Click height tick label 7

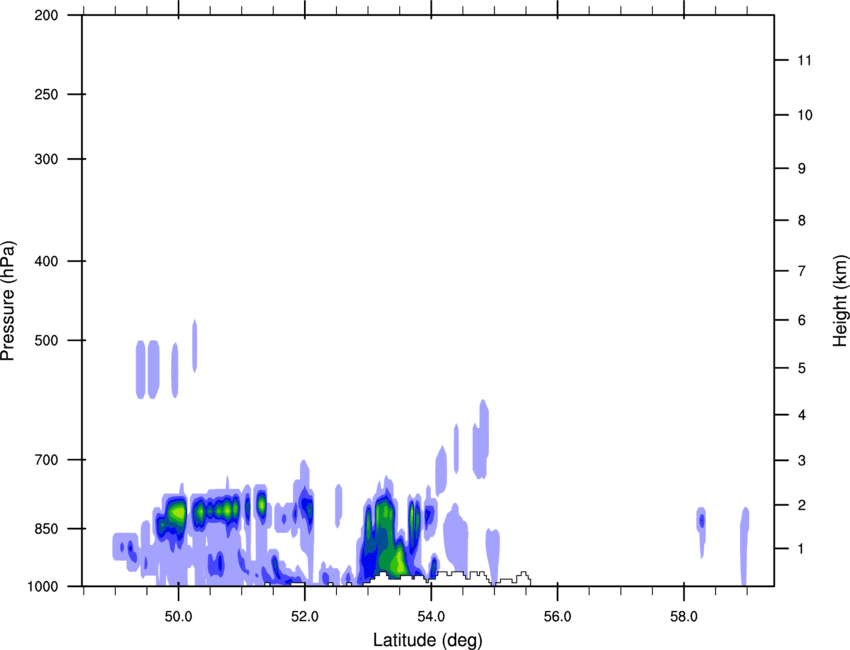coord(802,271)
